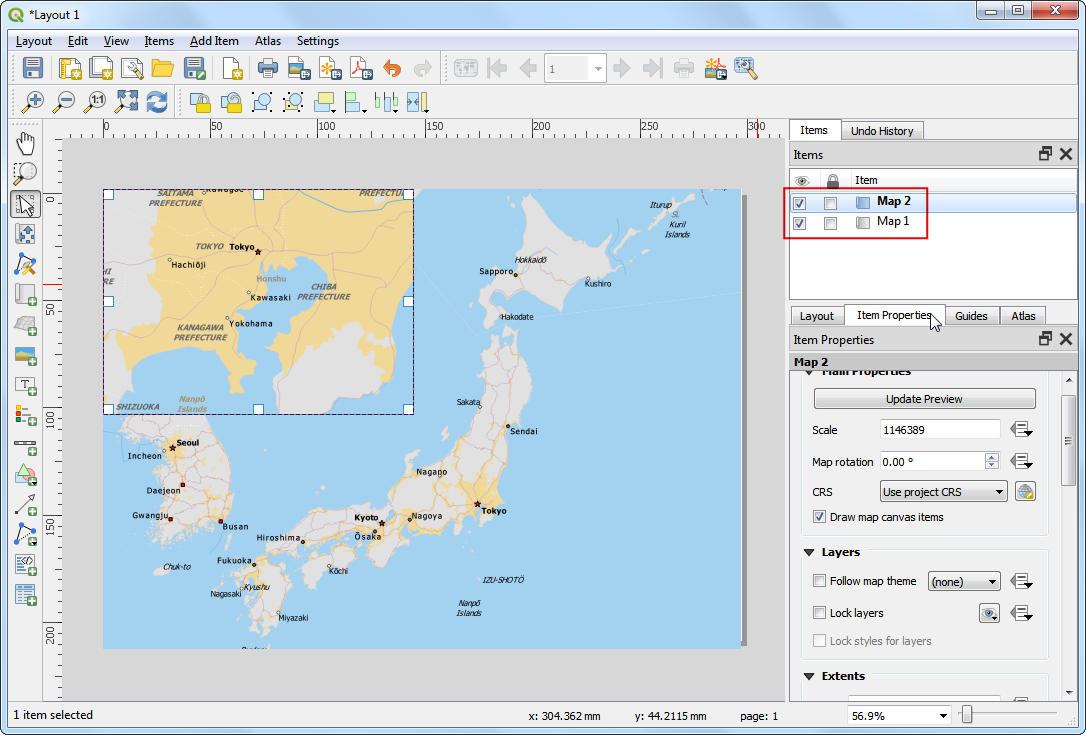Screen dimensions: 1086x735
Task: Switch to the Undo History tab
Action: tap(881, 131)
